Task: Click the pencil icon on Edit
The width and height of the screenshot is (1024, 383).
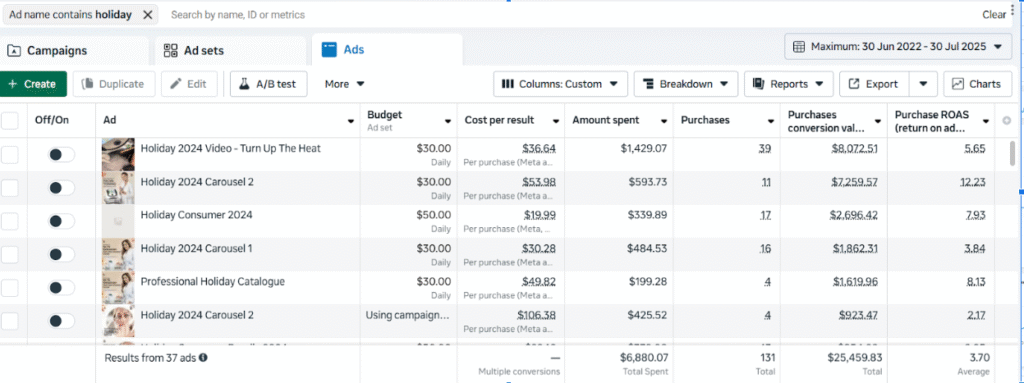Action: click(x=176, y=84)
